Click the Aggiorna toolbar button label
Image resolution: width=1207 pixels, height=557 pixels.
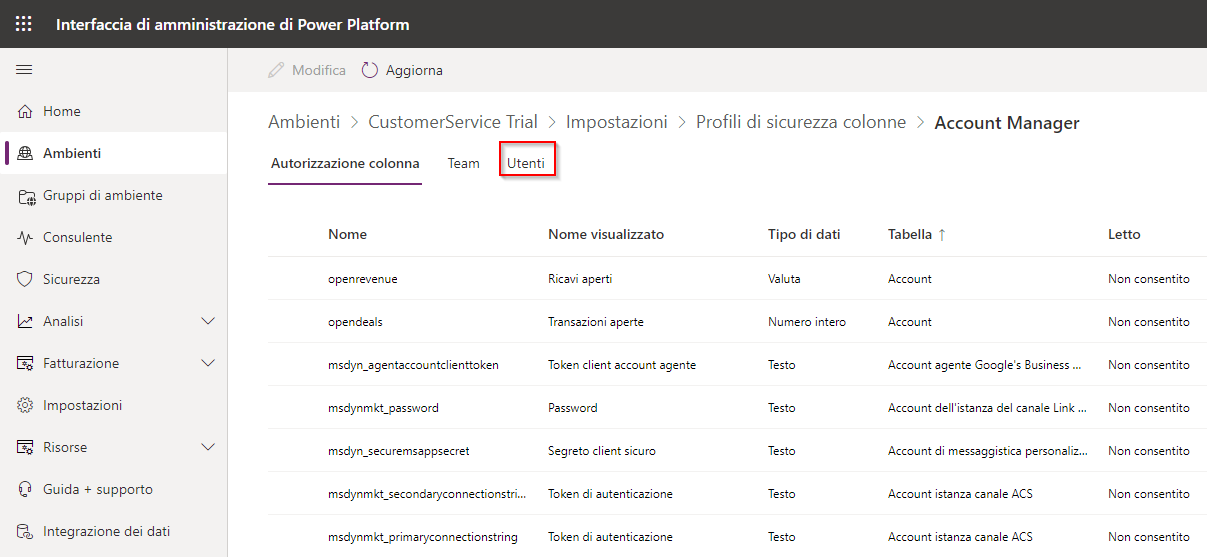coord(414,70)
